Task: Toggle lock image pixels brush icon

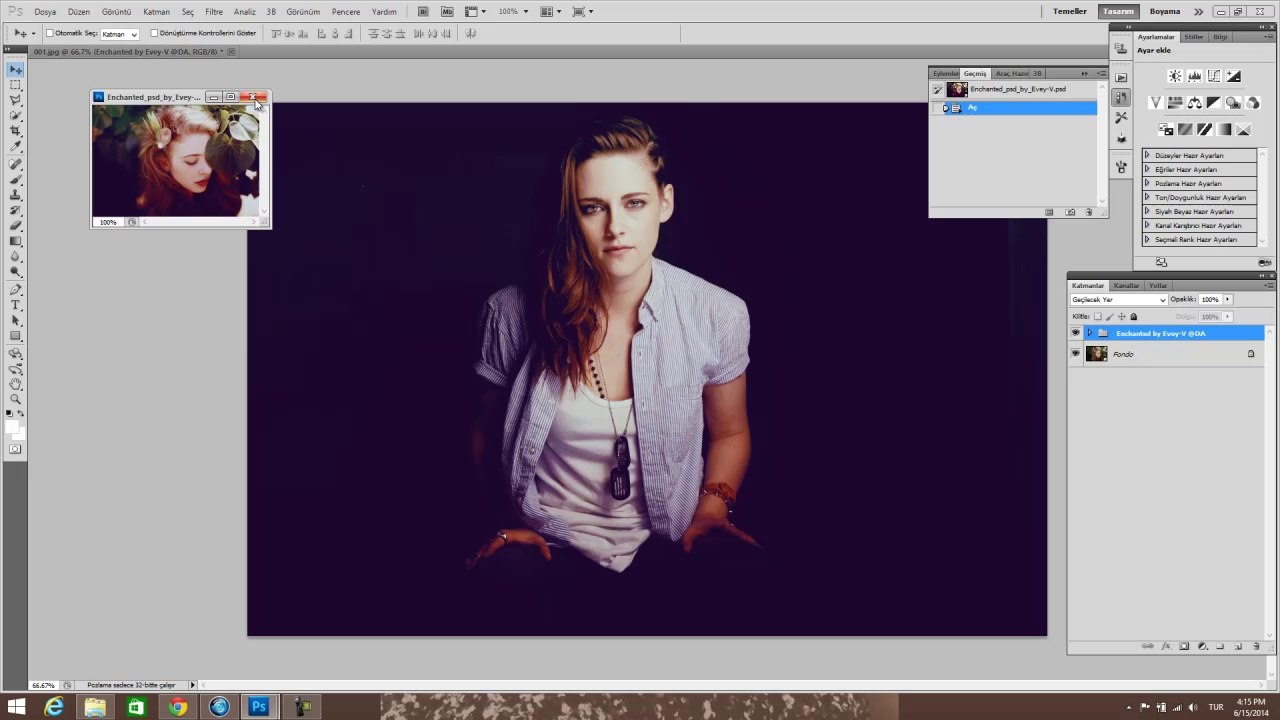Action: [1109, 316]
